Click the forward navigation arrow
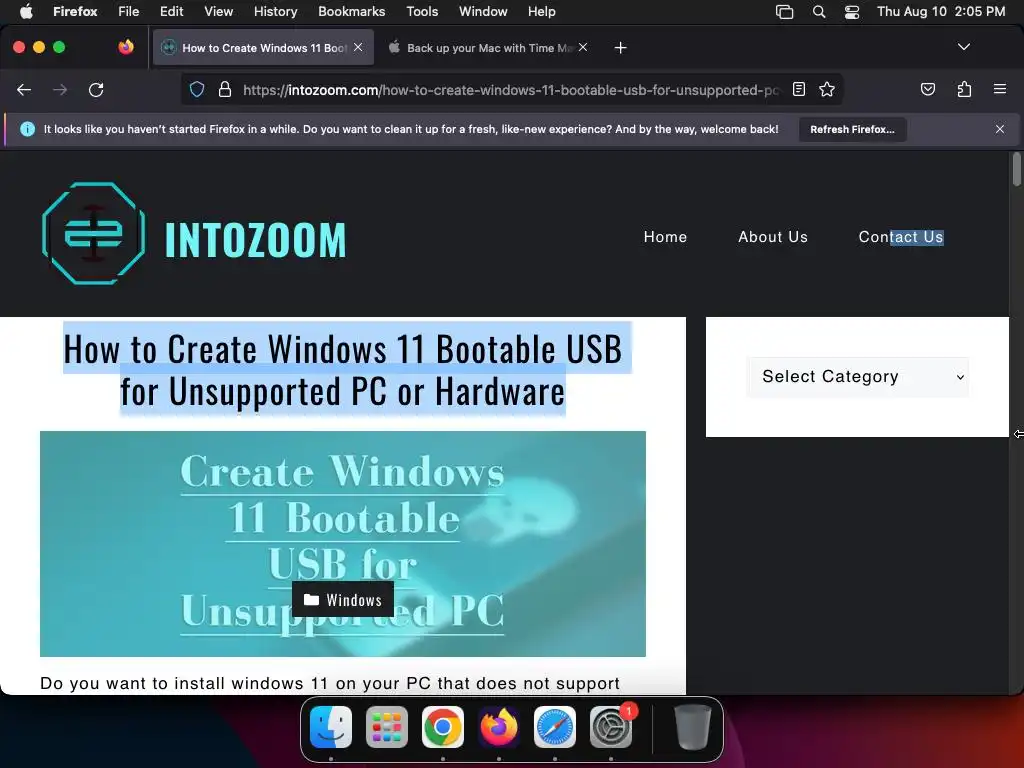 (60, 90)
